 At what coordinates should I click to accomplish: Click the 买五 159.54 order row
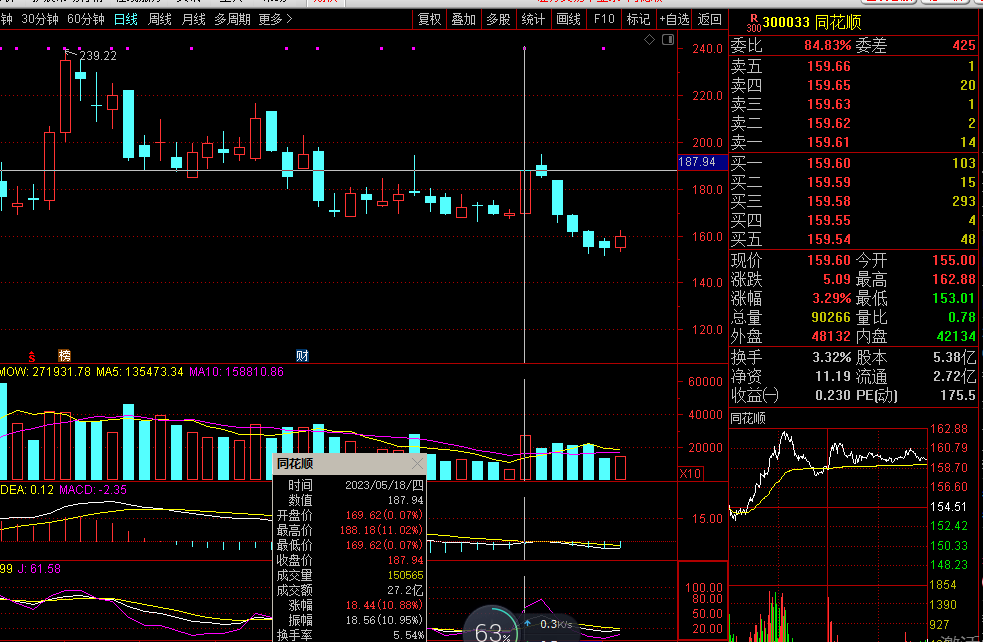853,239
